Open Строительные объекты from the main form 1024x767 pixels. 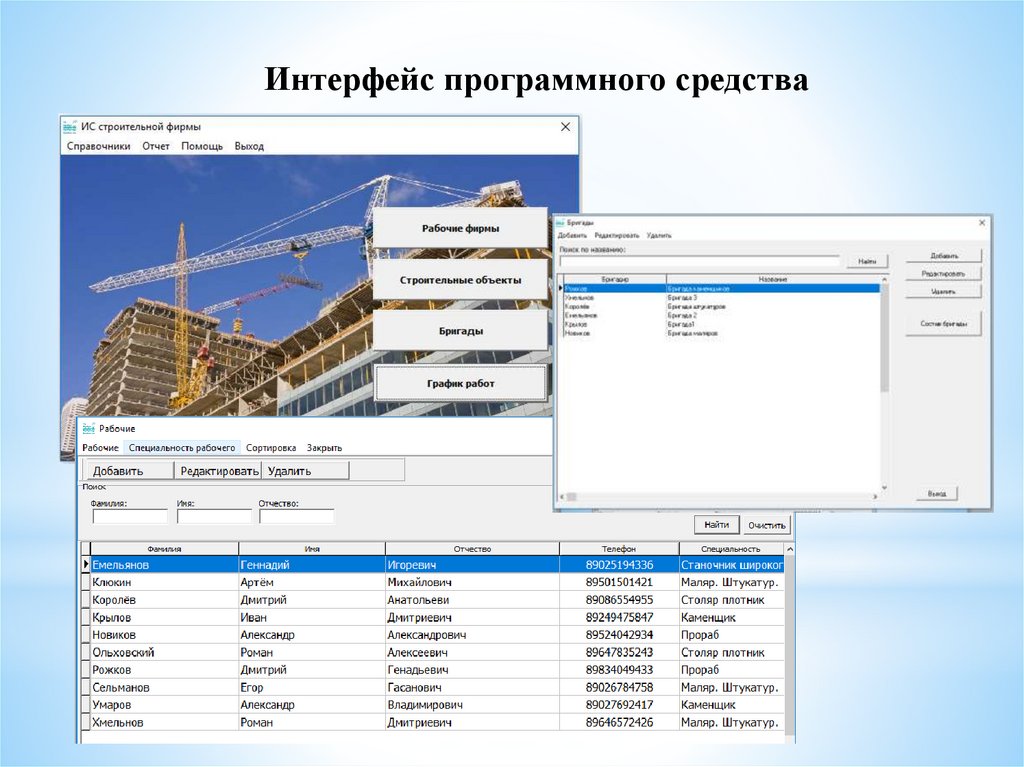[x=460, y=281]
